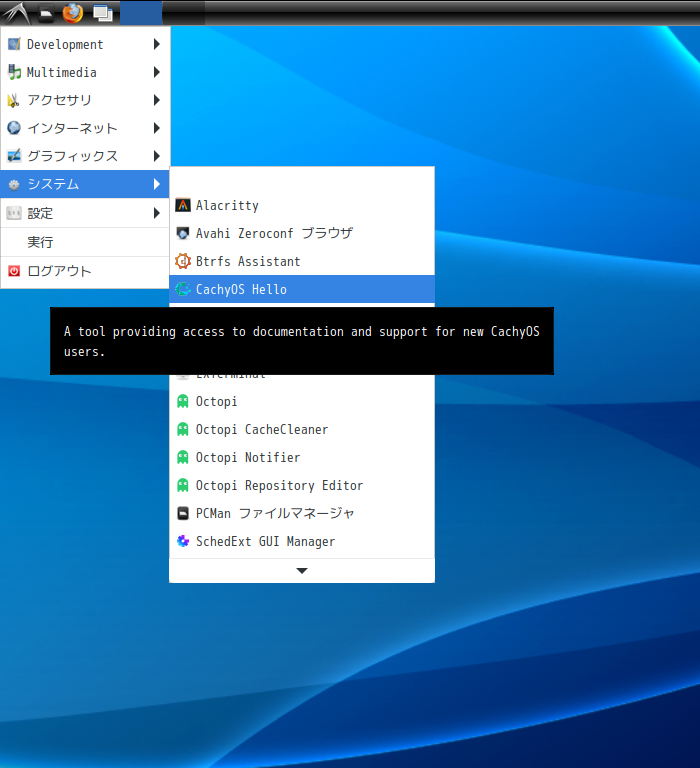Click the blue taskbar window button
This screenshot has width=700, height=768.
pos(141,13)
